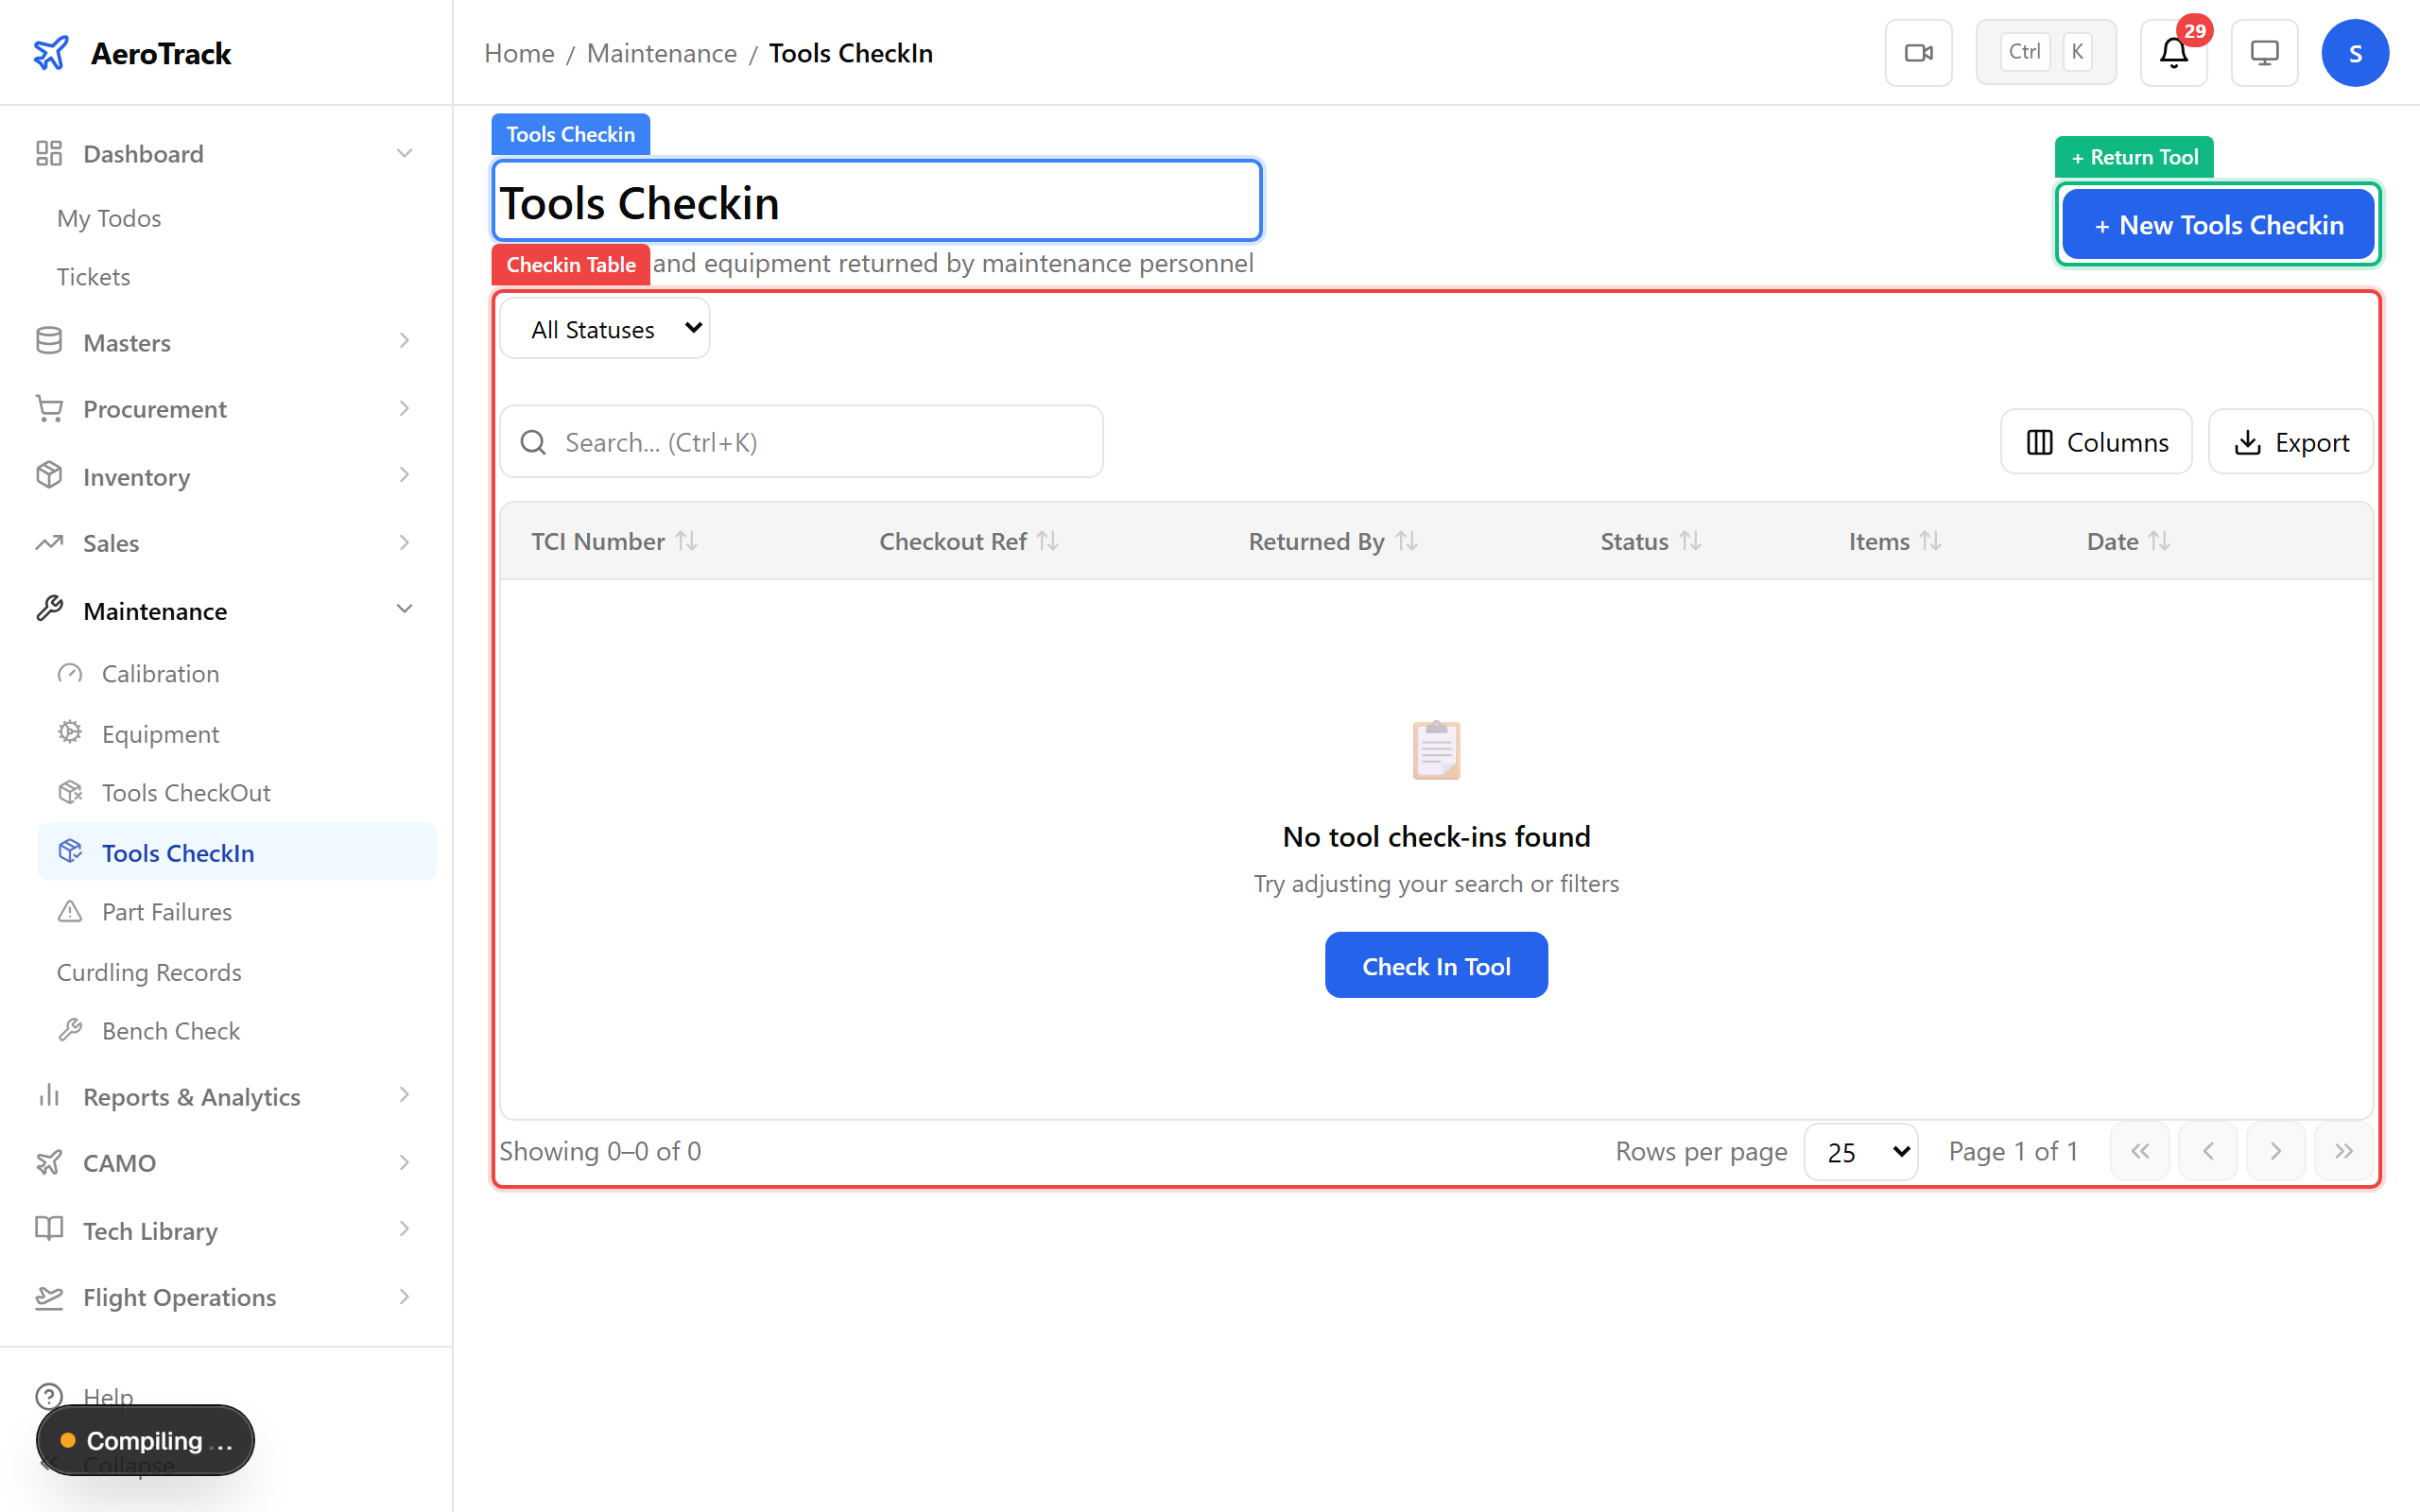The height and width of the screenshot is (1512, 2420).
Task: Click the New Tools Checkin button
Action: (x=2217, y=224)
